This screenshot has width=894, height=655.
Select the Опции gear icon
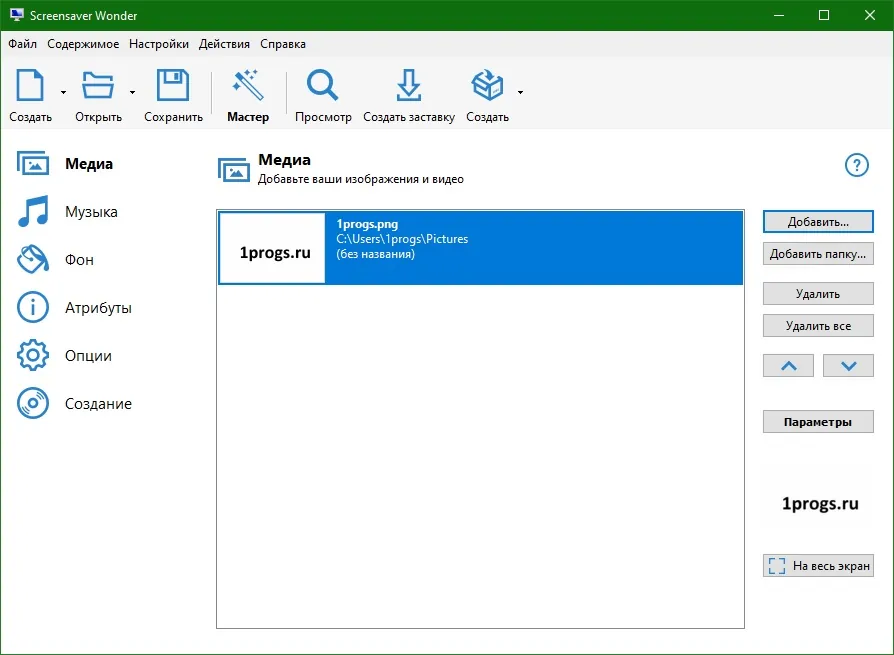point(32,355)
